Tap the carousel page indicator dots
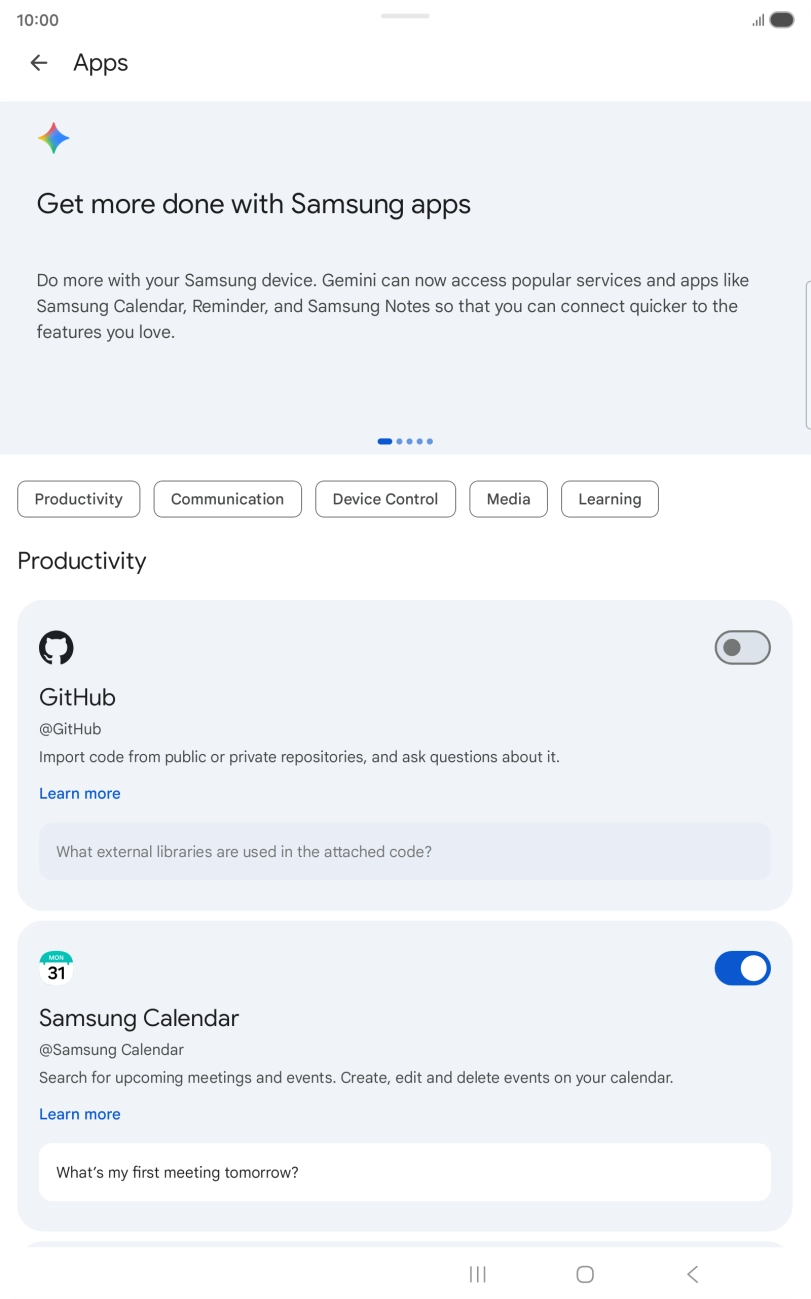The height and width of the screenshot is (1299, 811). click(405, 441)
